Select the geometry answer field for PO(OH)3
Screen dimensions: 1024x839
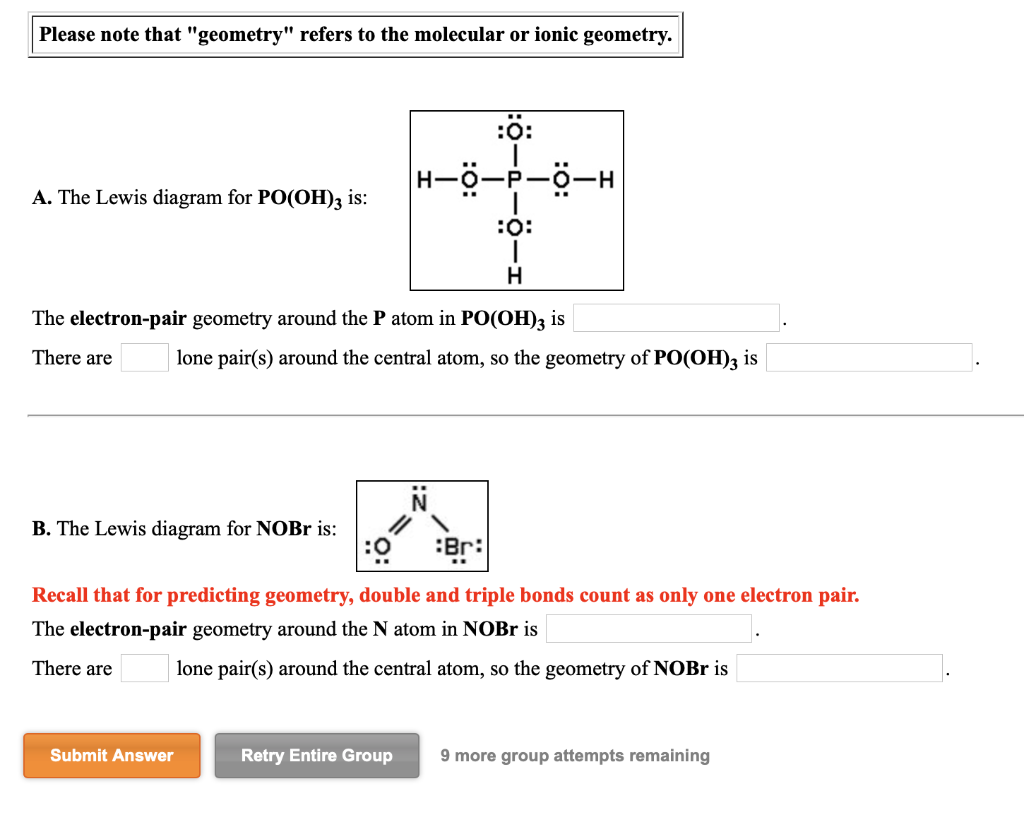point(868,357)
